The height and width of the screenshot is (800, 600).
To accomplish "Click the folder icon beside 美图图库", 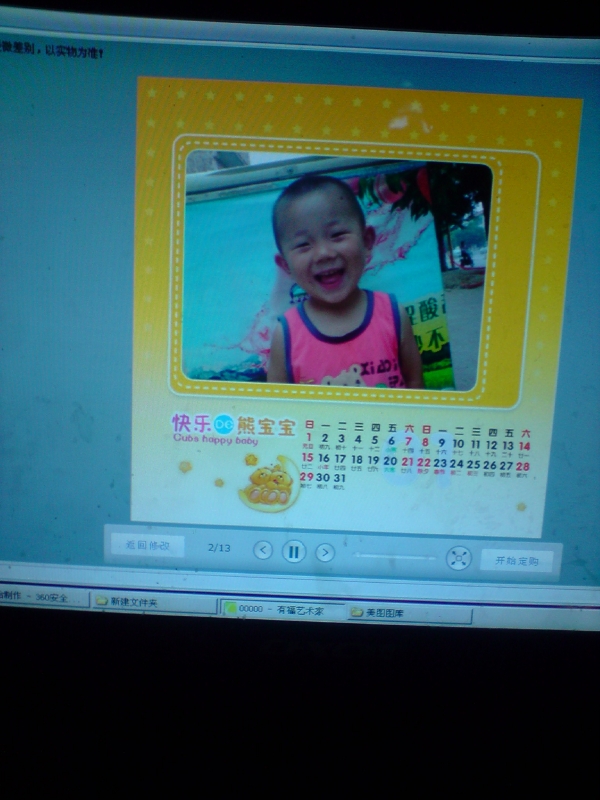I will tap(355, 612).
